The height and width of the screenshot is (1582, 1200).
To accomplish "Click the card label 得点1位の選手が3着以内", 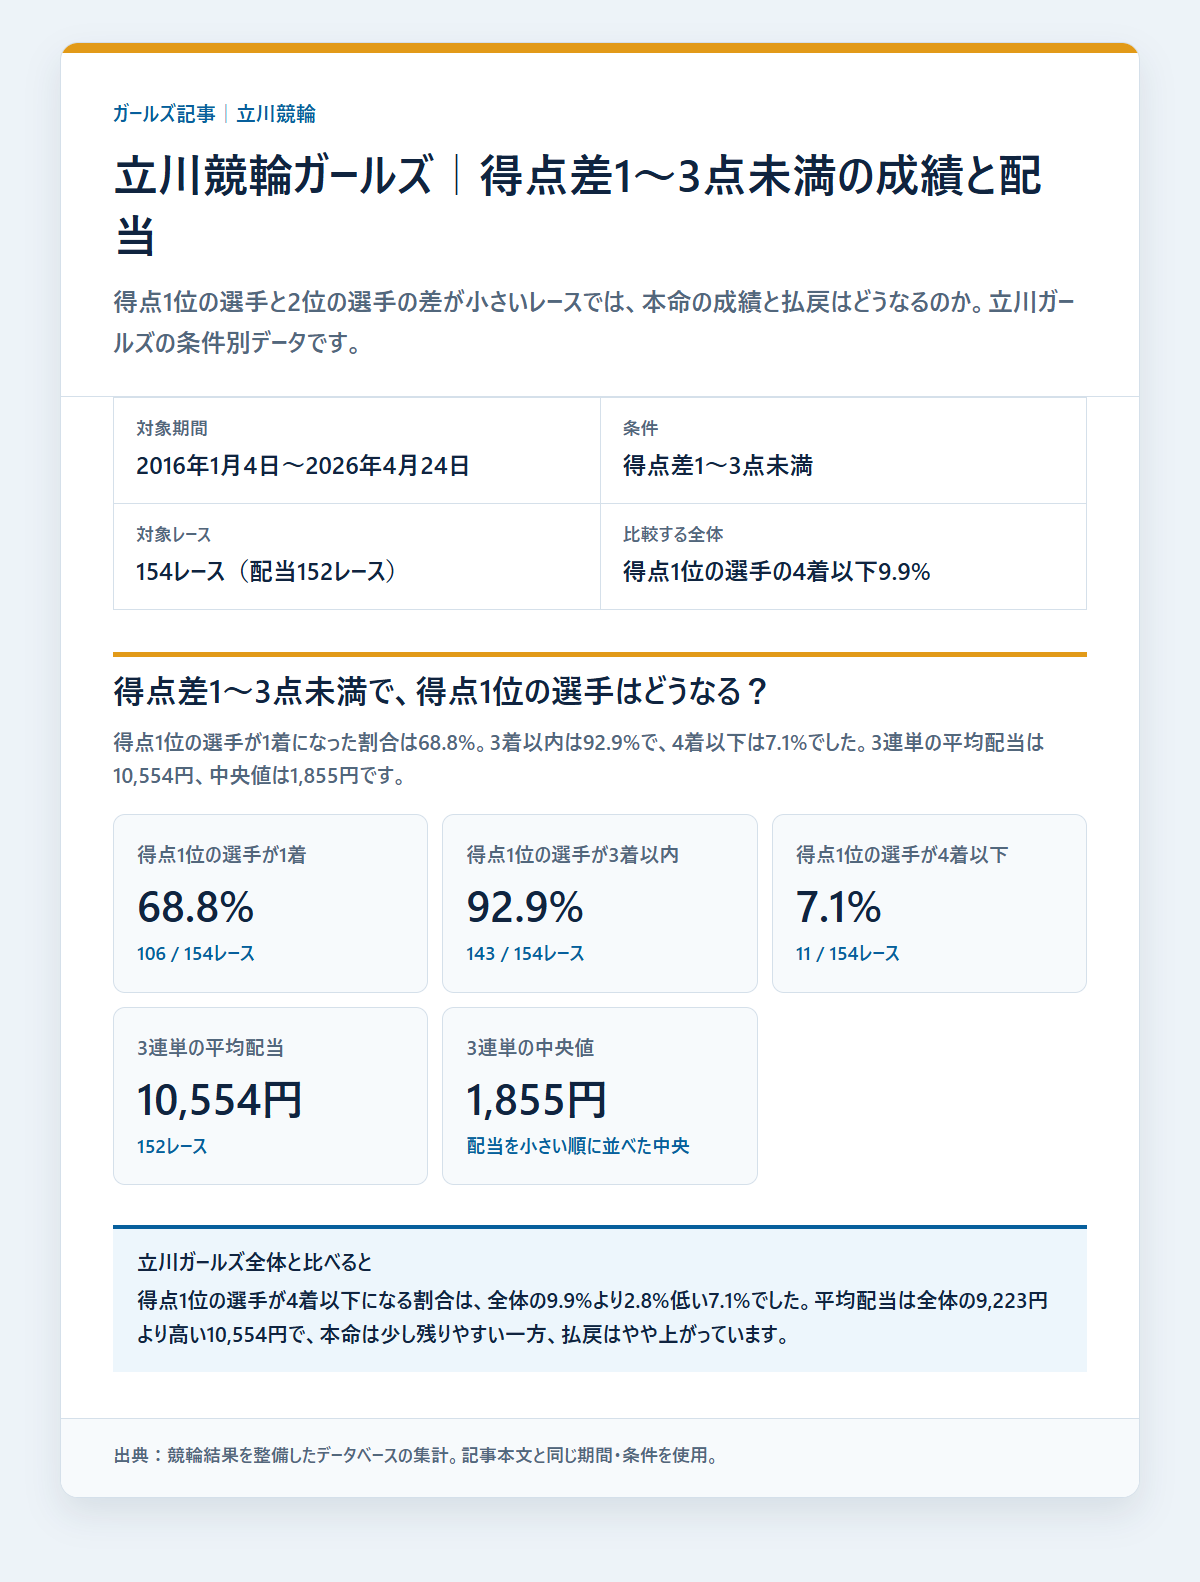I will [573, 855].
